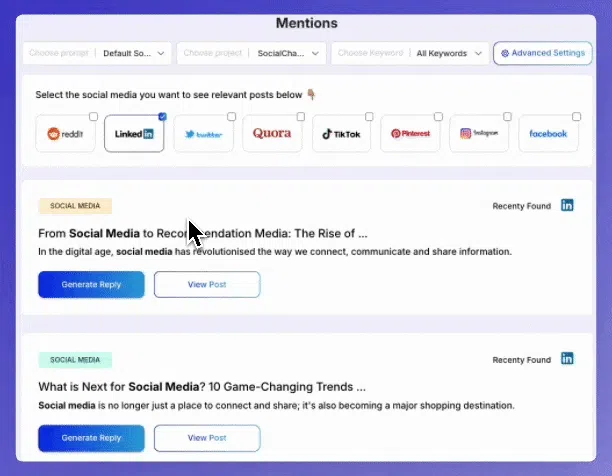Viewport: 612px width, 476px height.
Task: Check the TikTok checkbox
Action: point(369,117)
